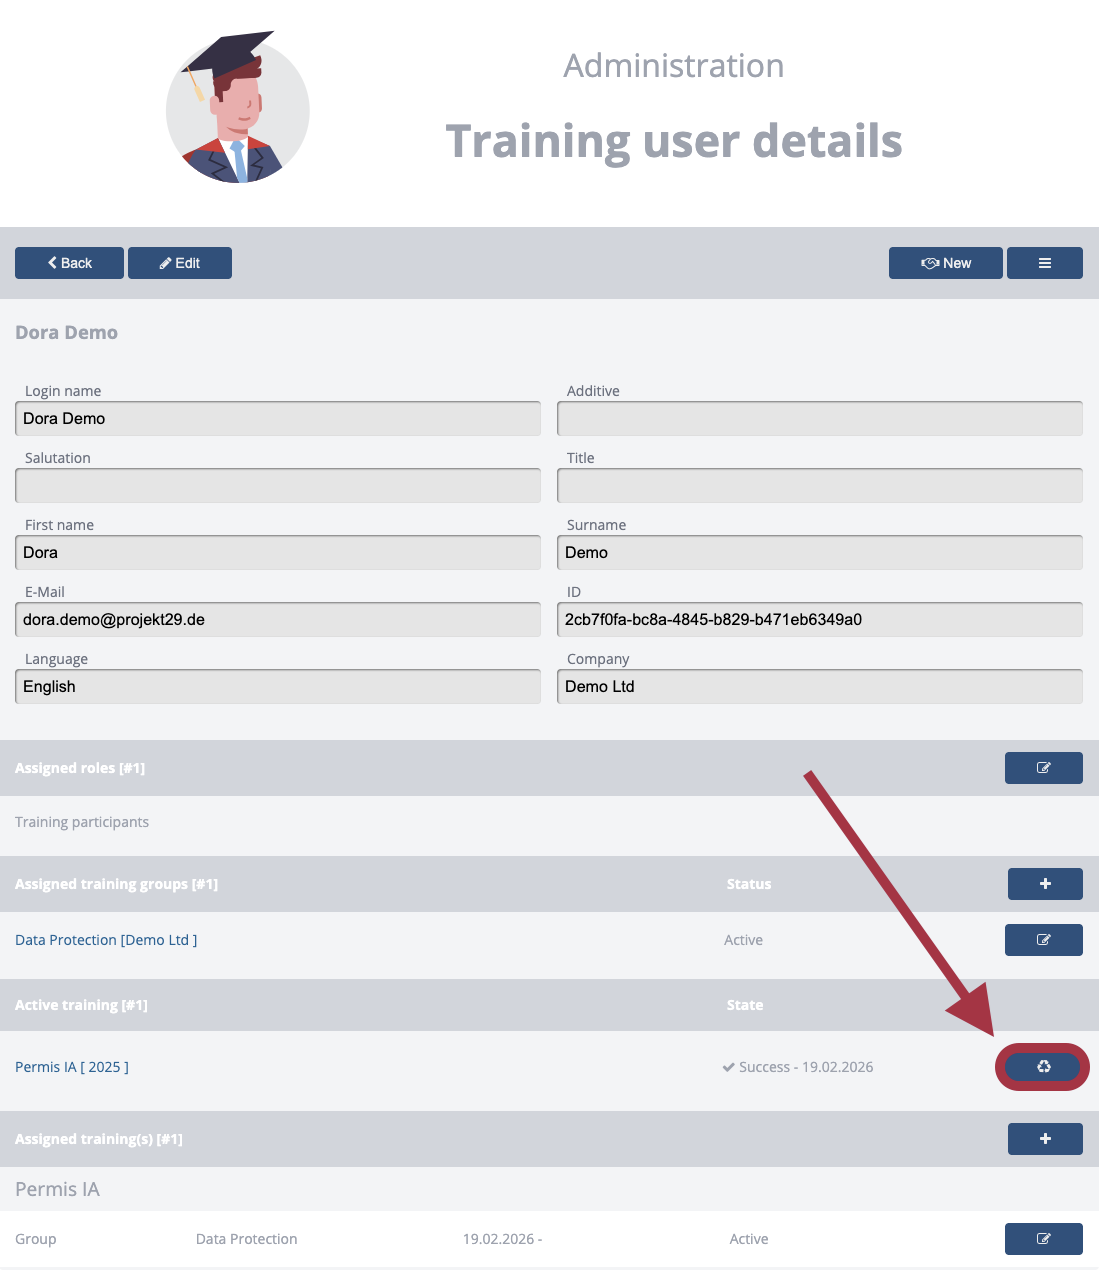Add an assigned training with plus icon
This screenshot has height=1272, width=1102.
1044,1139
